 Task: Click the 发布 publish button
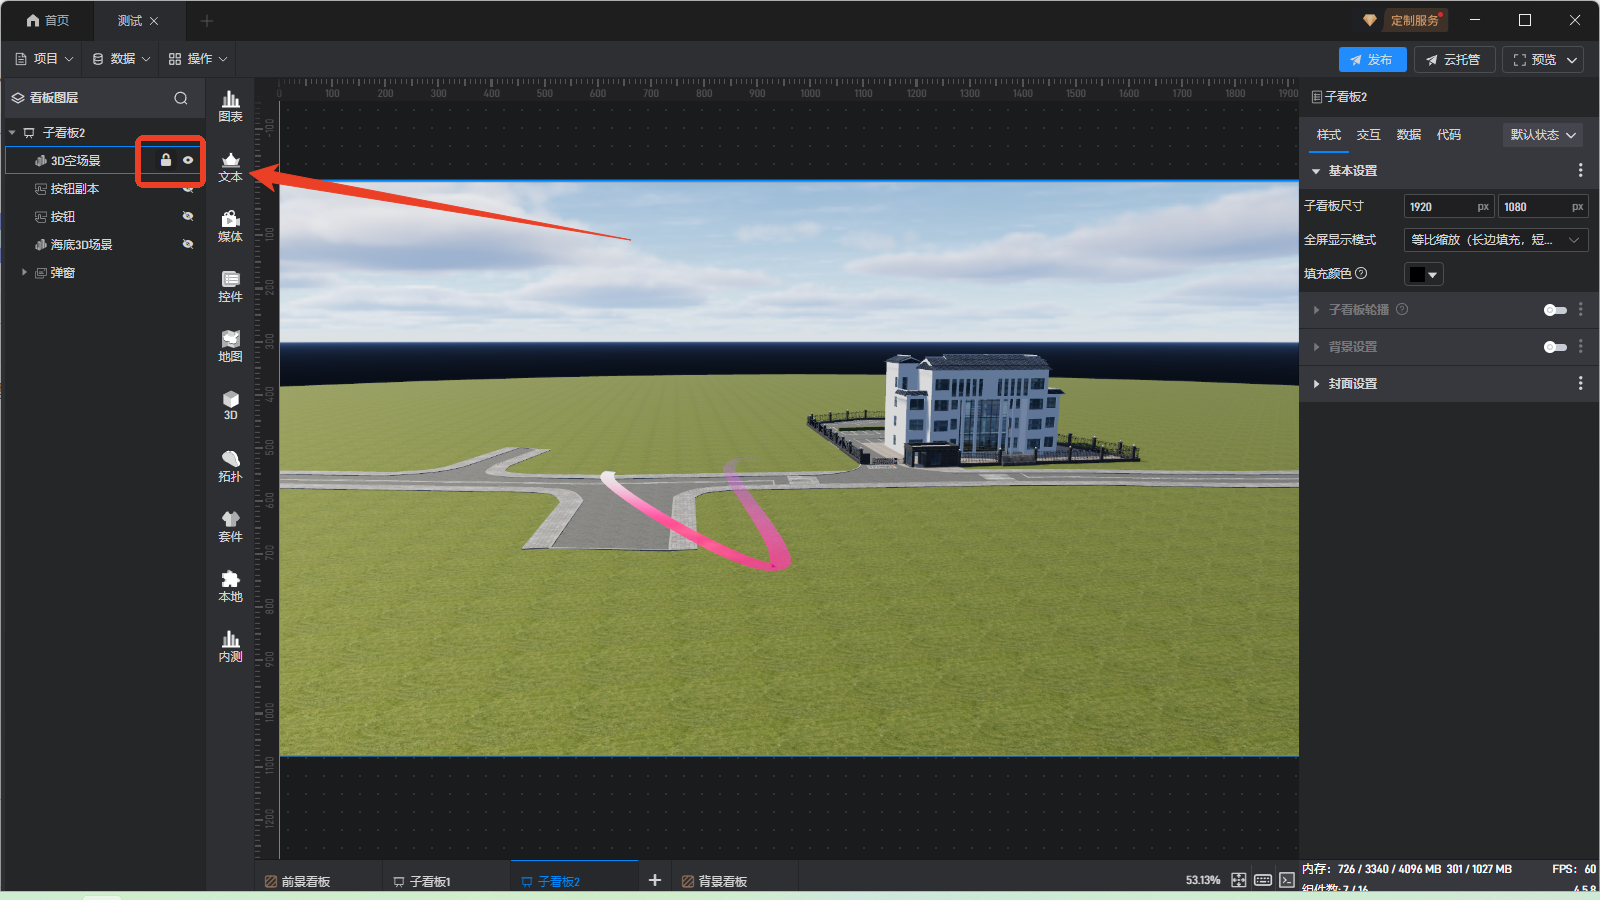click(x=1372, y=60)
